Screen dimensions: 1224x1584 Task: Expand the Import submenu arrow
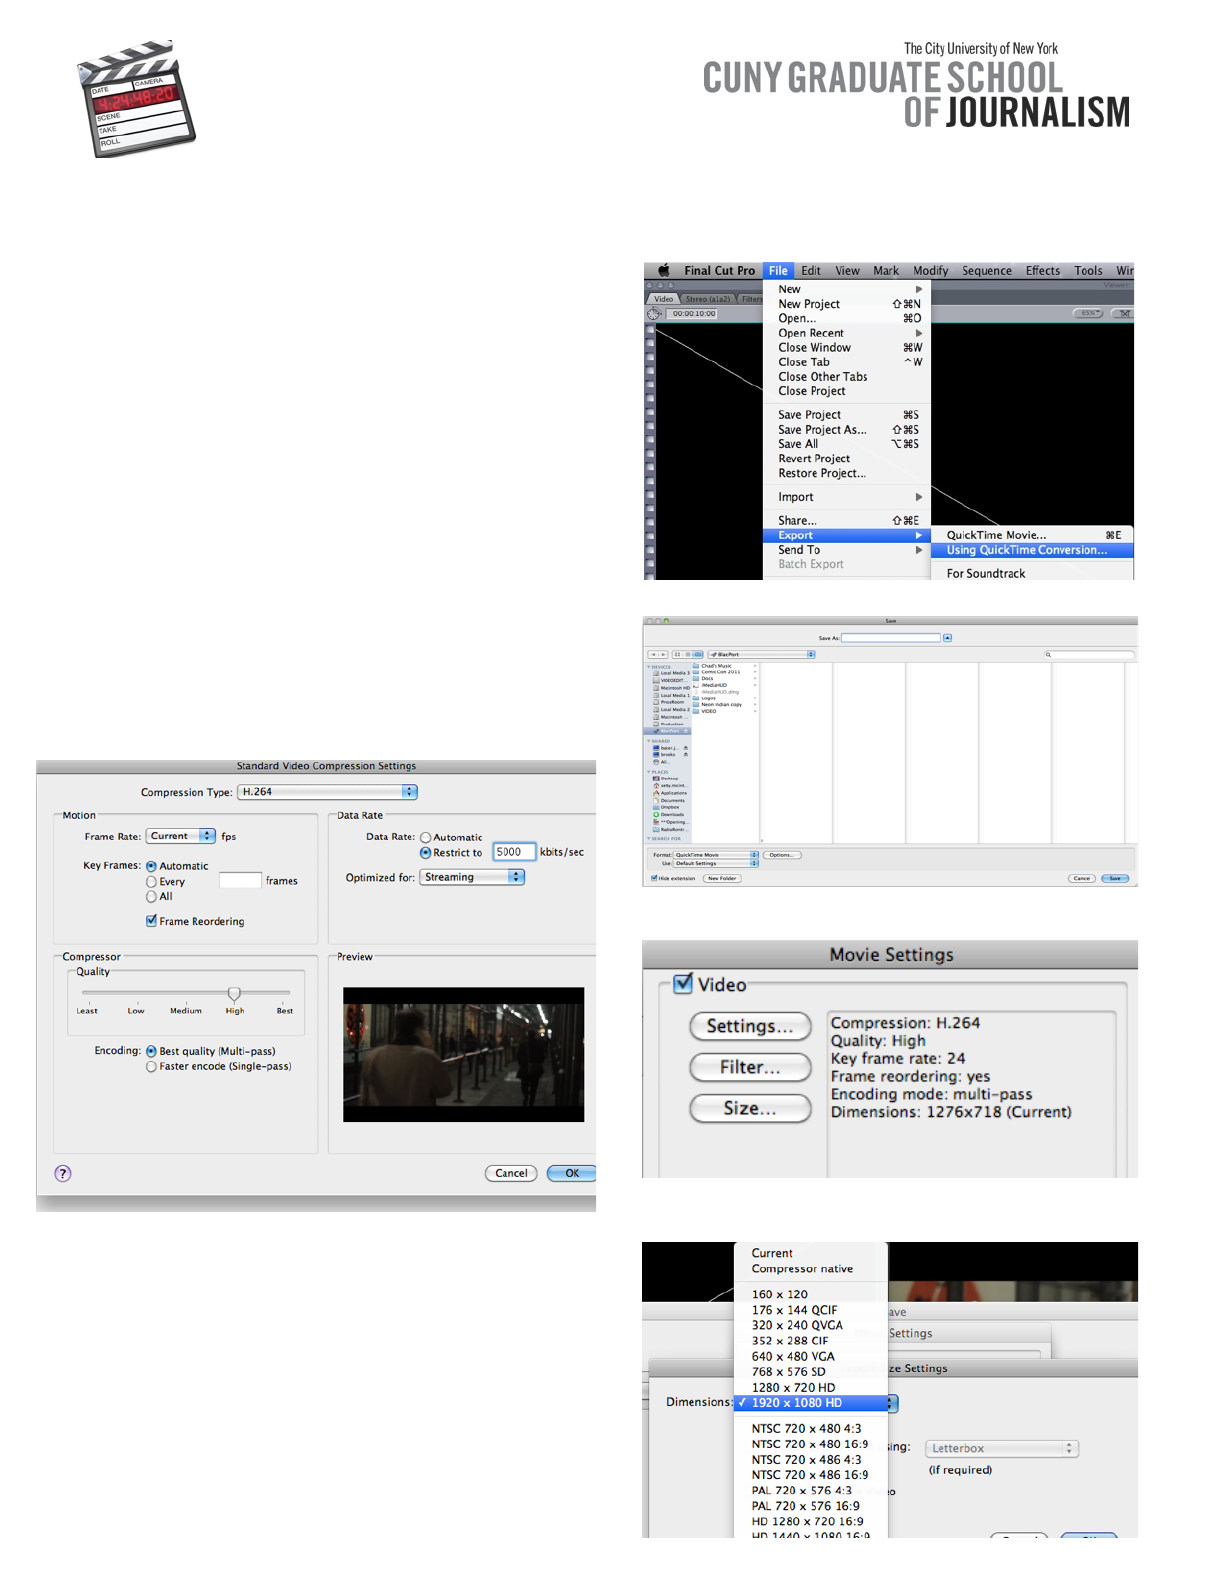[x=918, y=497]
